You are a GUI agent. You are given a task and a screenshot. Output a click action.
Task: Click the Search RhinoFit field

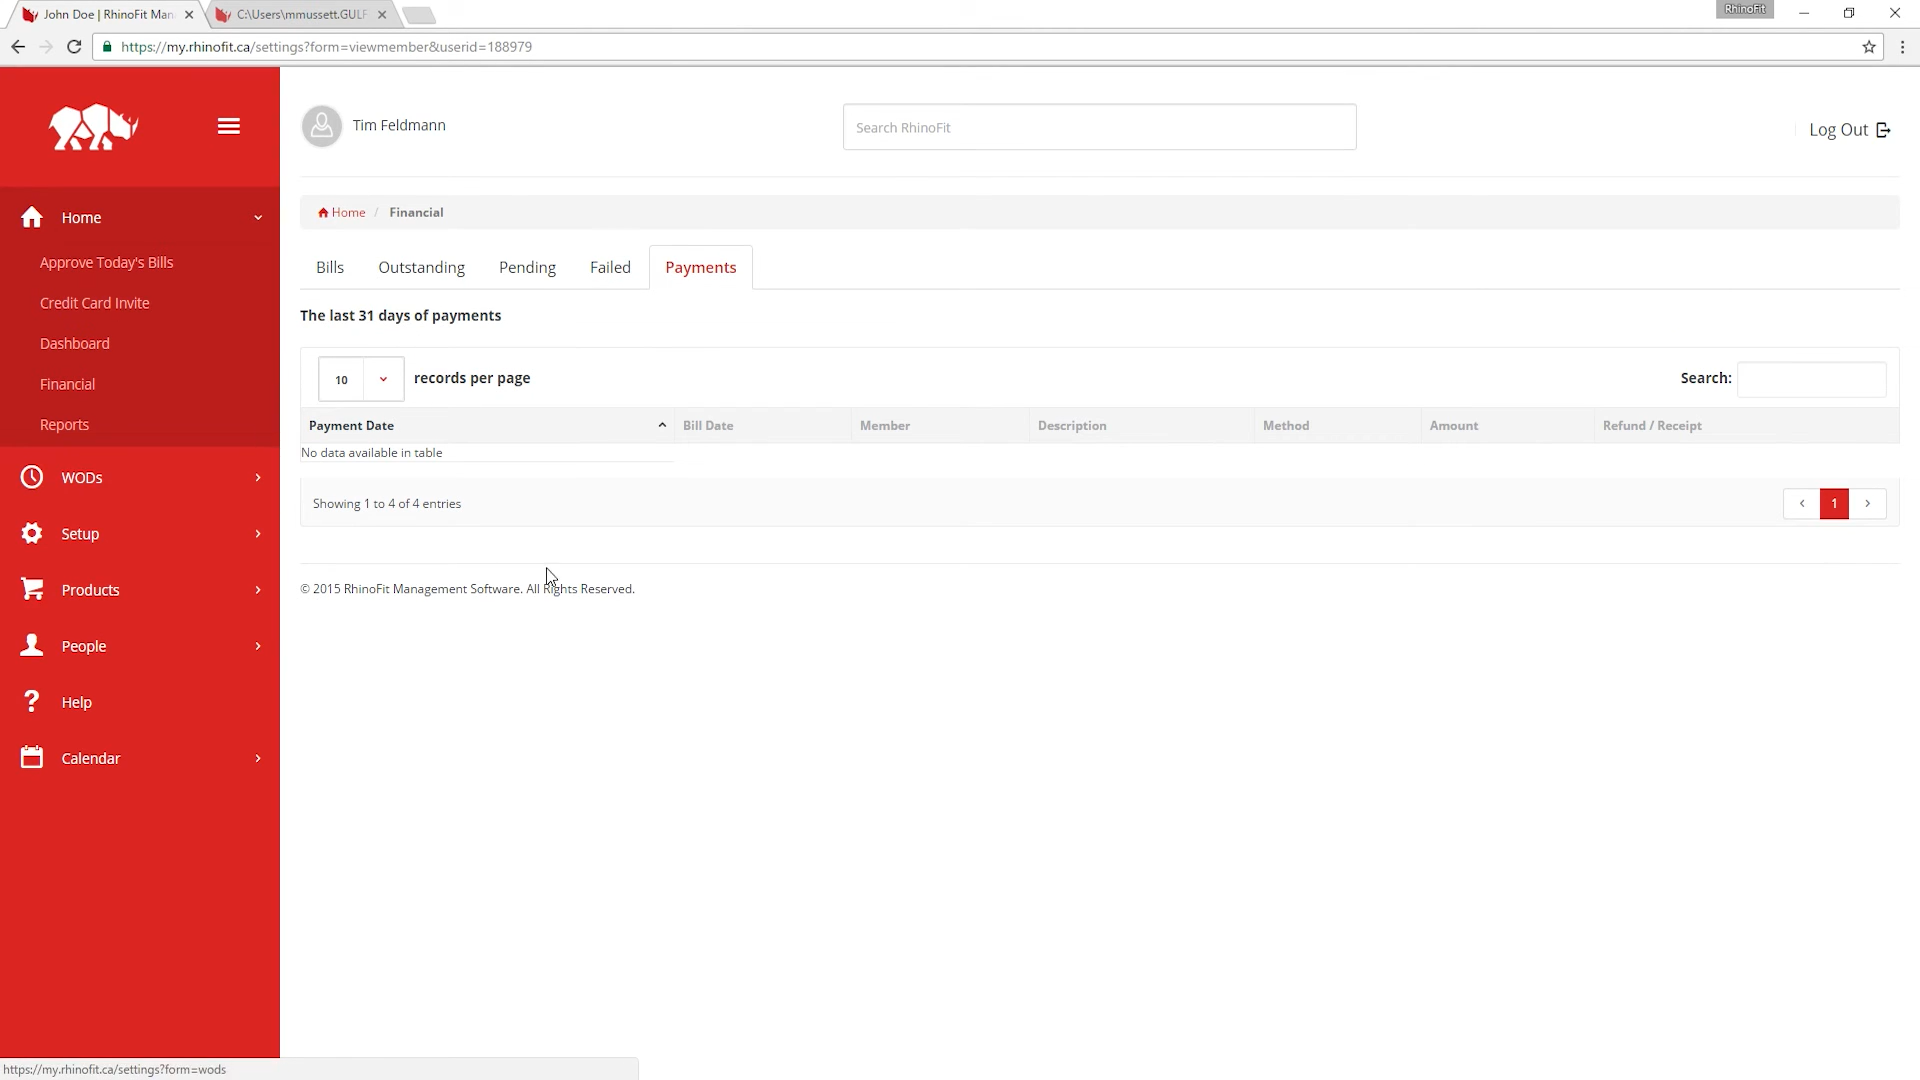[x=1099, y=127]
